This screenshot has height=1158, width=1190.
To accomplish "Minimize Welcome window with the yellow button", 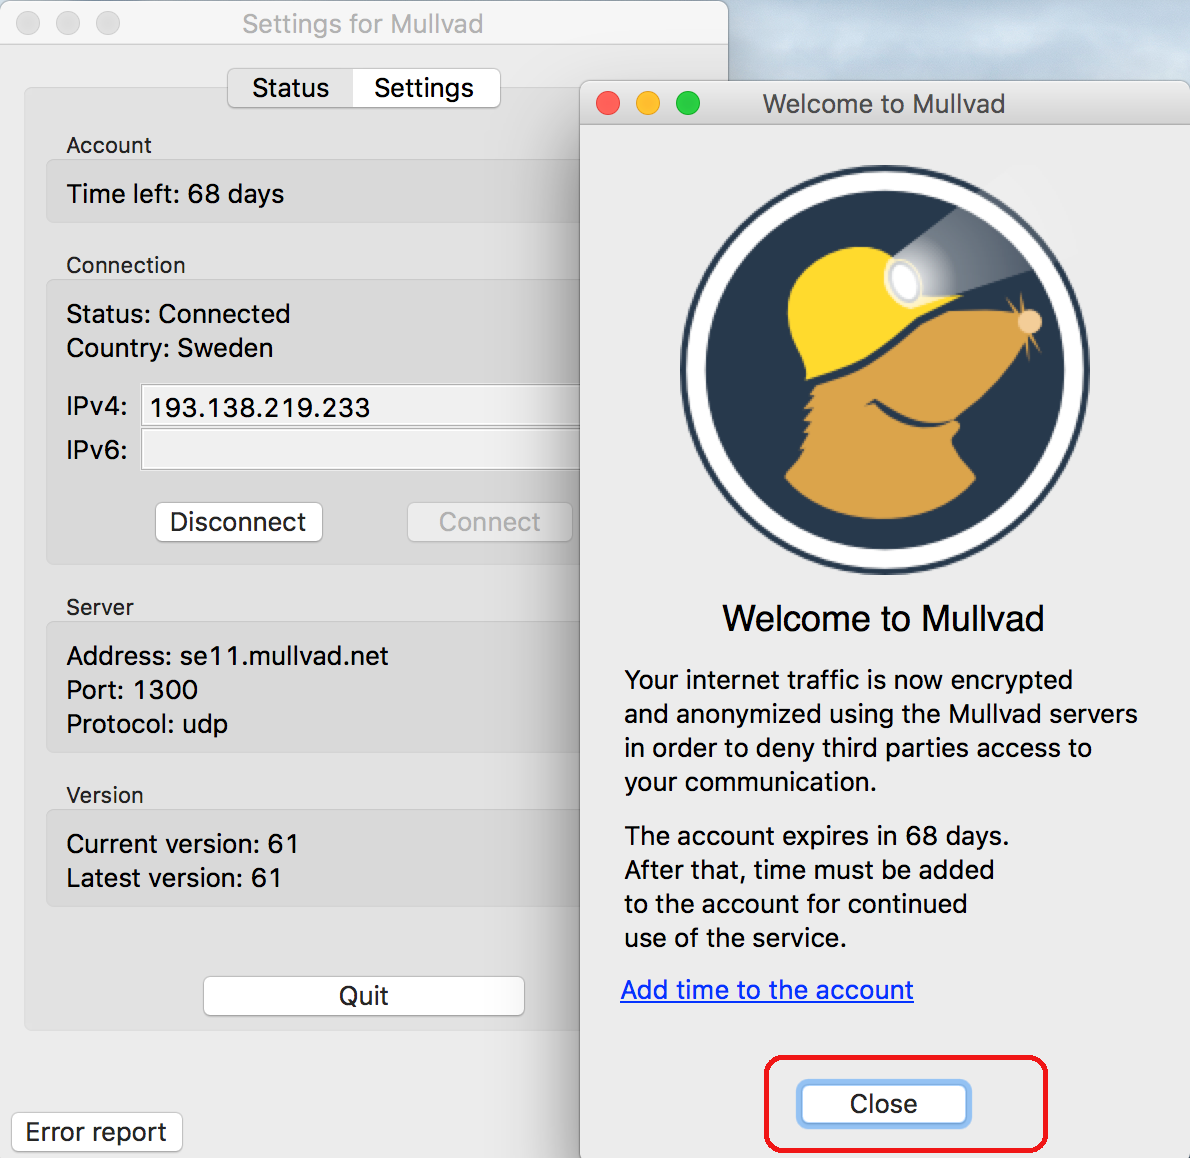I will [648, 102].
